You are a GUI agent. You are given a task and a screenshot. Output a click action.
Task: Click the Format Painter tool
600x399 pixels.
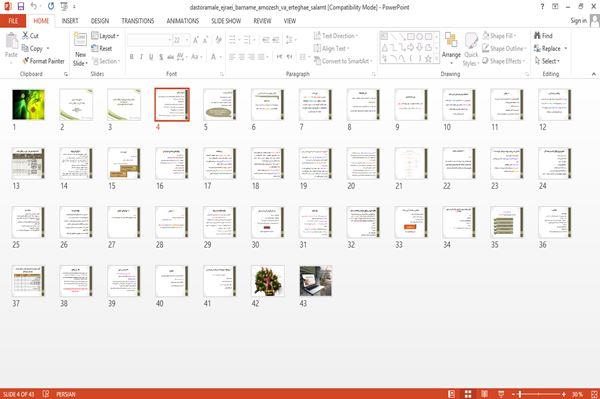43,61
